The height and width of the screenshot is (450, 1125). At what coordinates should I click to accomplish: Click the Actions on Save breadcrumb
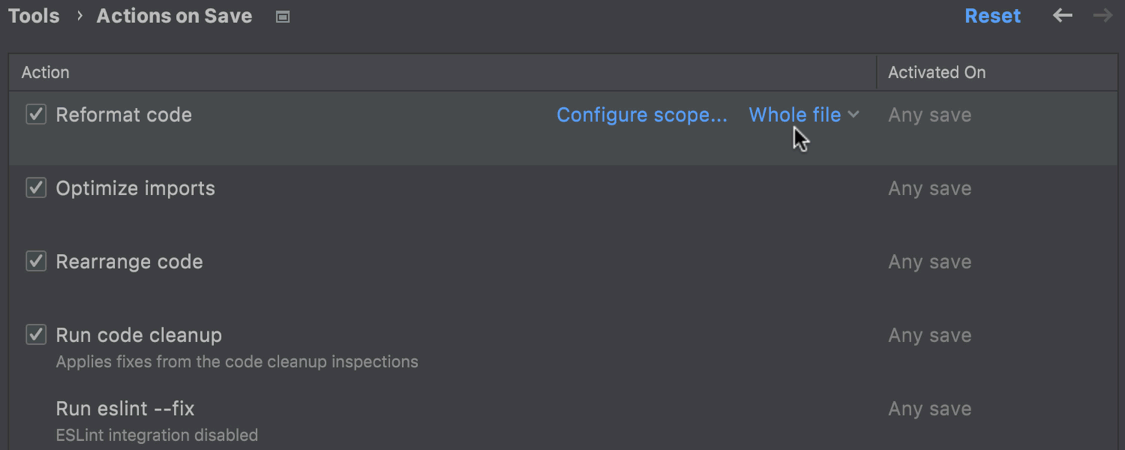tap(174, 17)
